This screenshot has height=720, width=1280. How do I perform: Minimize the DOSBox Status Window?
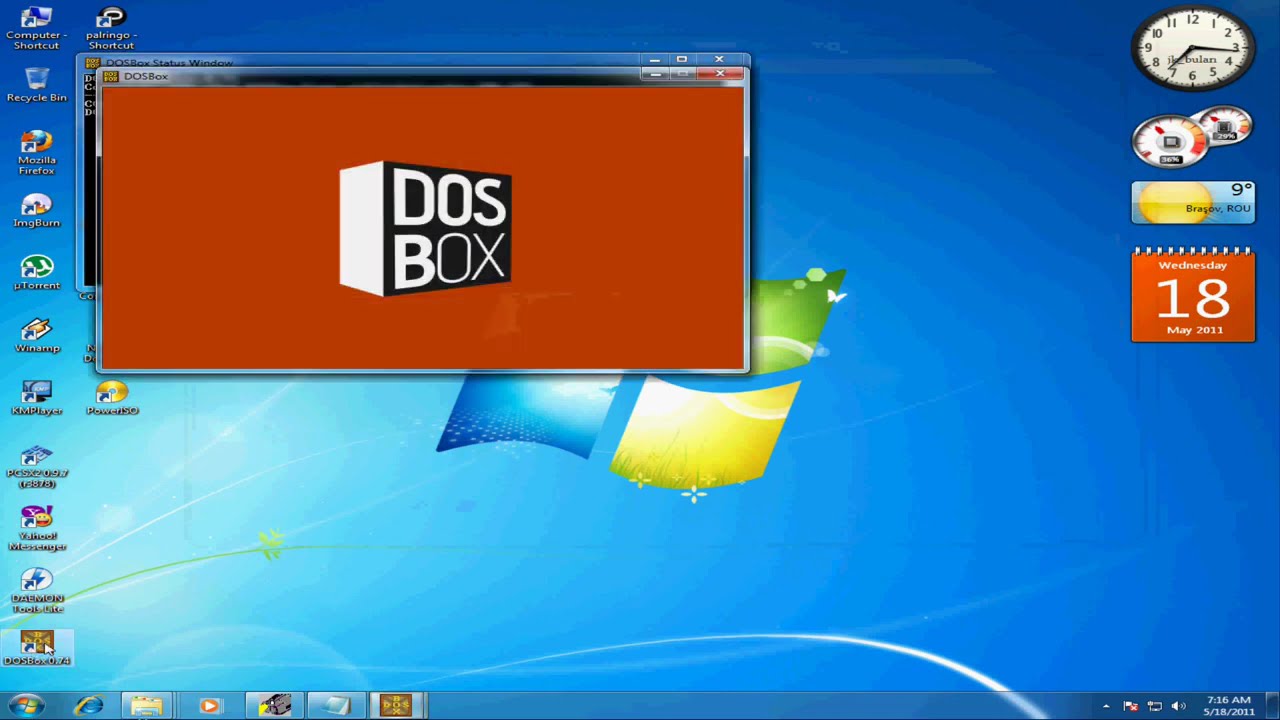pos(655,59)
